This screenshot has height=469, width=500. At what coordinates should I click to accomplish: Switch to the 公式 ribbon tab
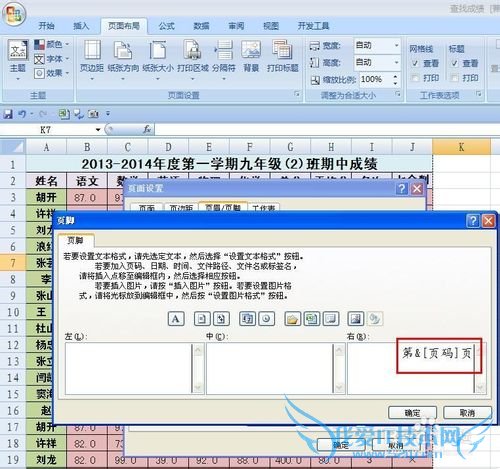tap(167, 26)
